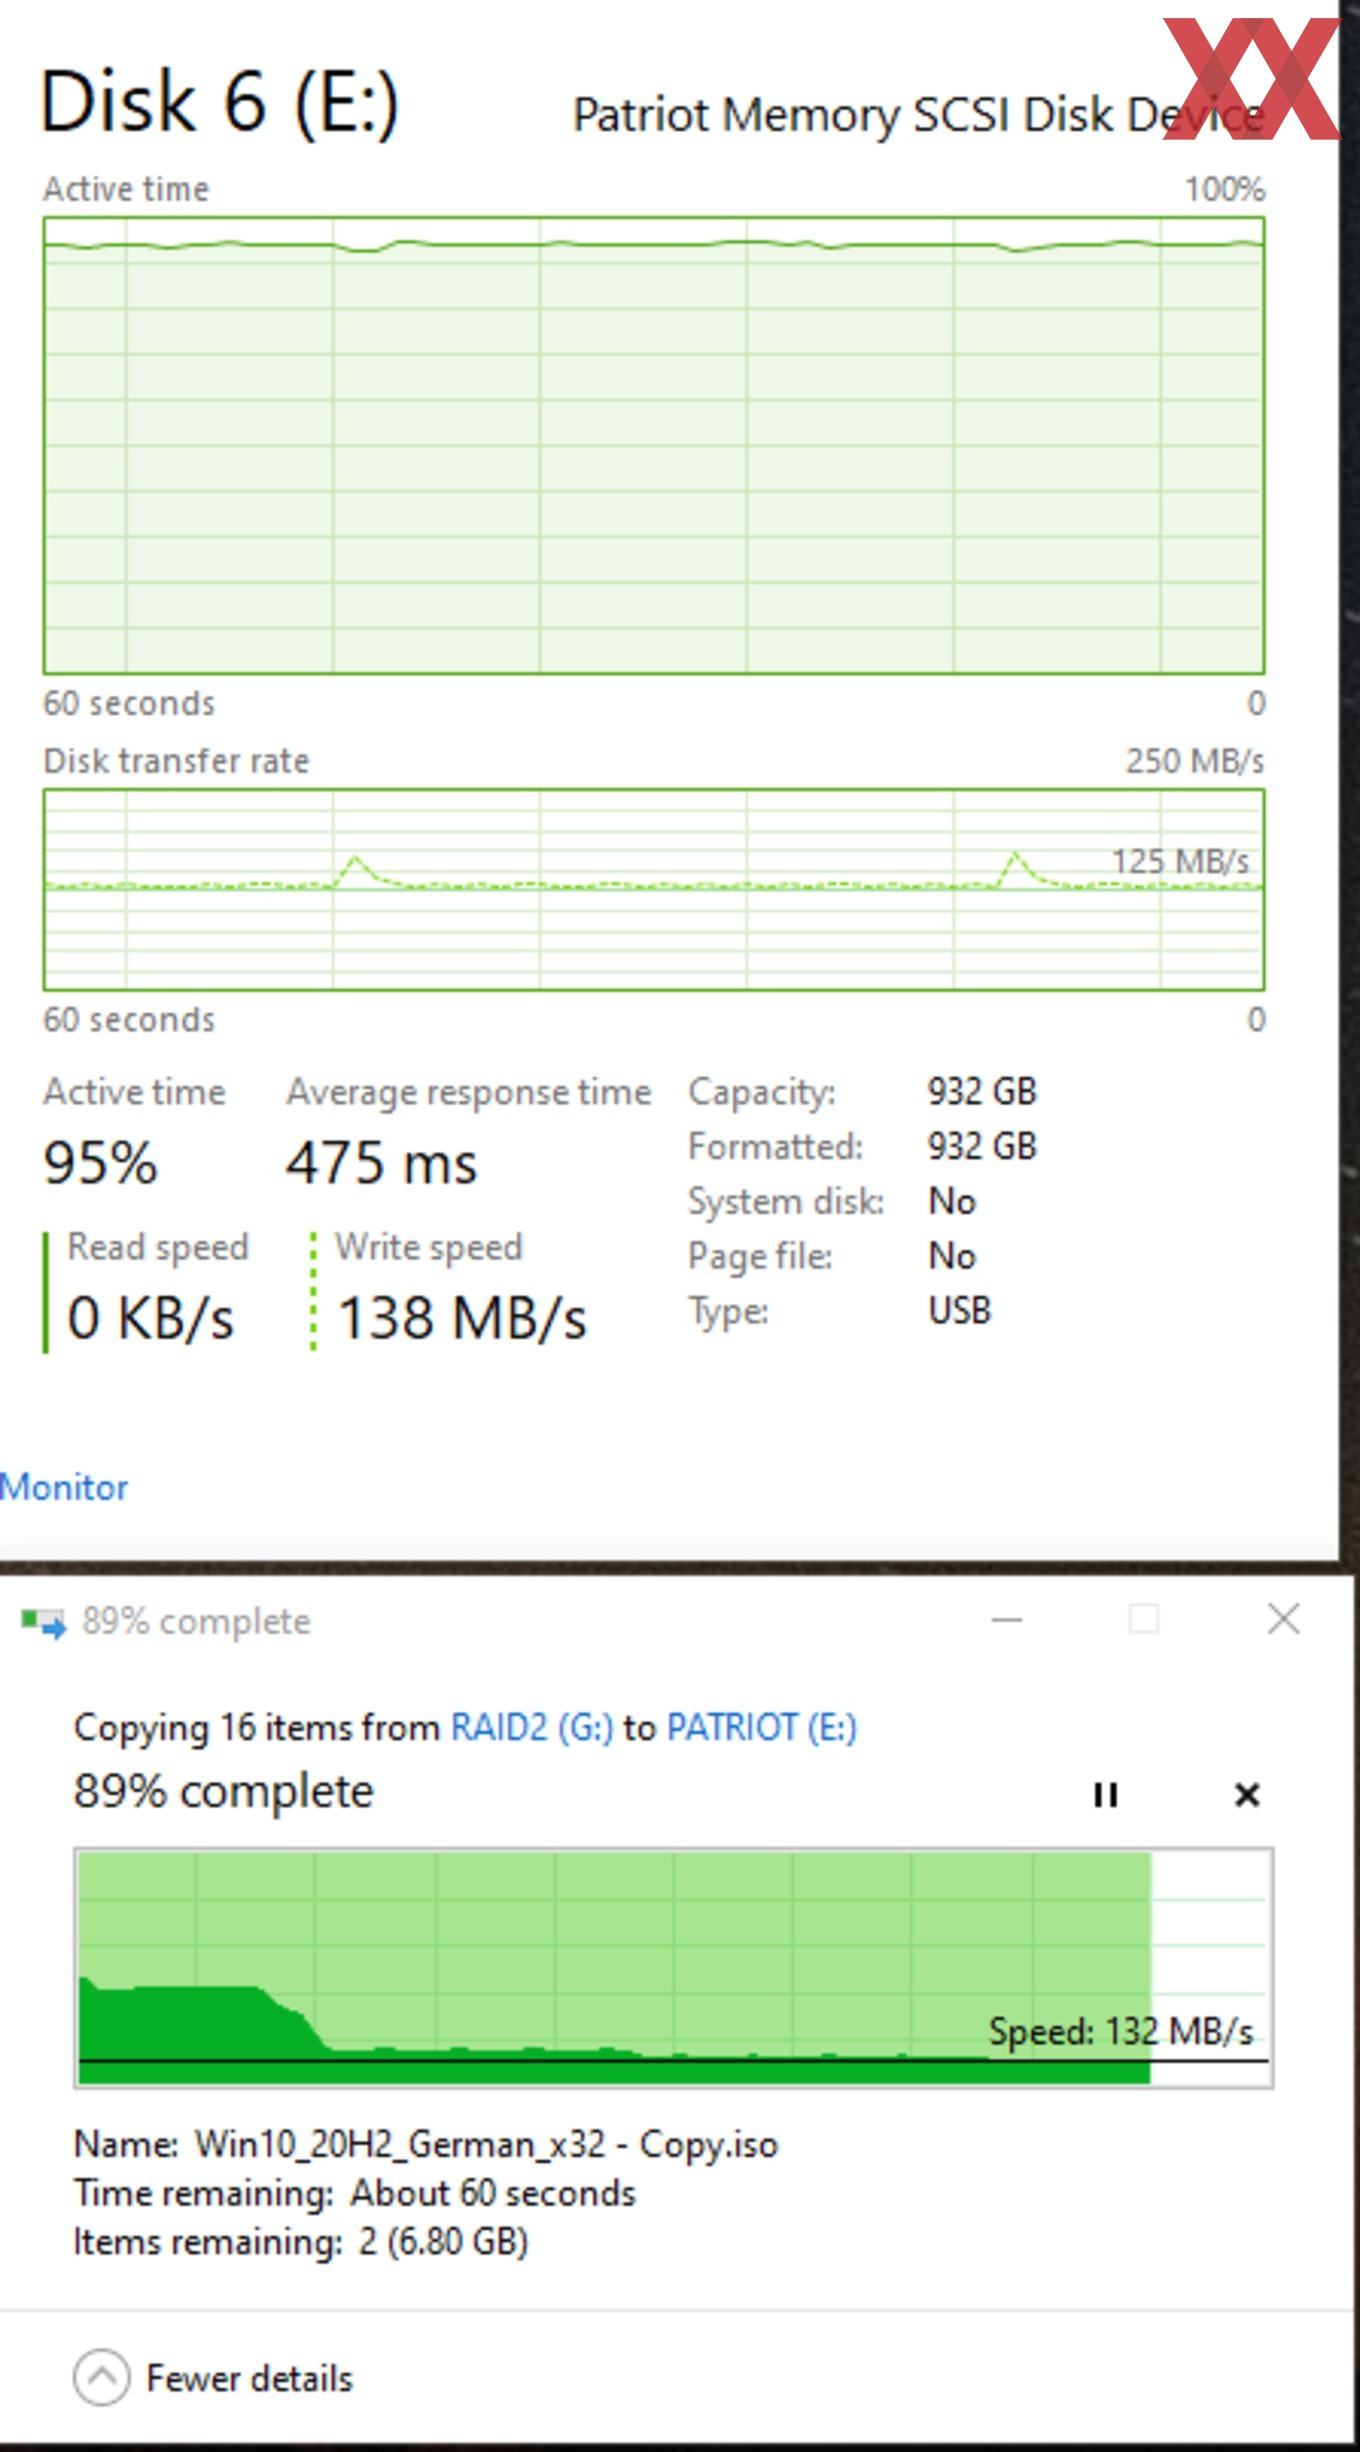Viewport: 1360px width, 2452px height.
Task: Close the copy progress dialog window
Action: click(1284, 1619)
